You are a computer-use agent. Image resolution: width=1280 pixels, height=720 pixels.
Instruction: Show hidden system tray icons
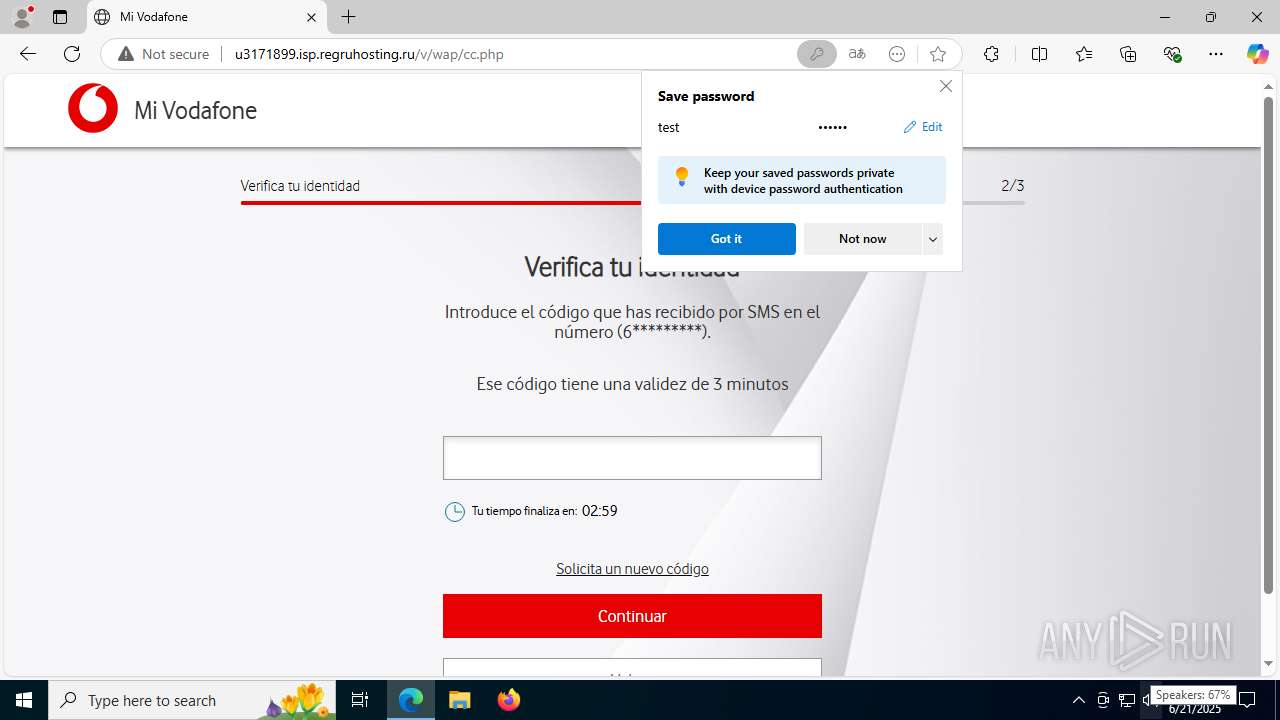(x=1078, y=700)
